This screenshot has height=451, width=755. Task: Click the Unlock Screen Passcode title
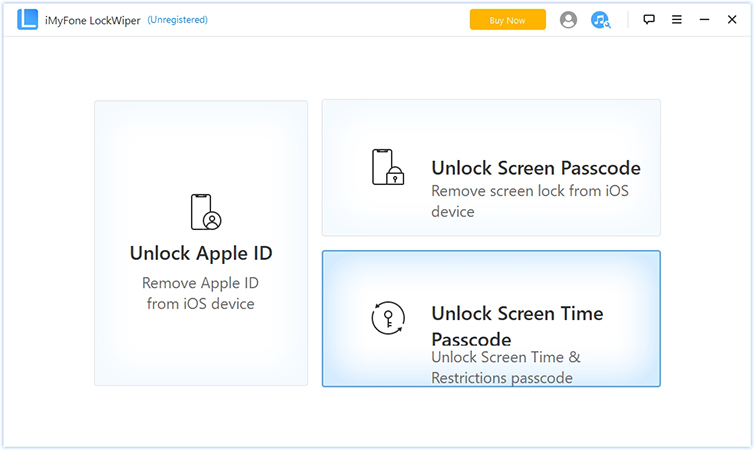536,168
